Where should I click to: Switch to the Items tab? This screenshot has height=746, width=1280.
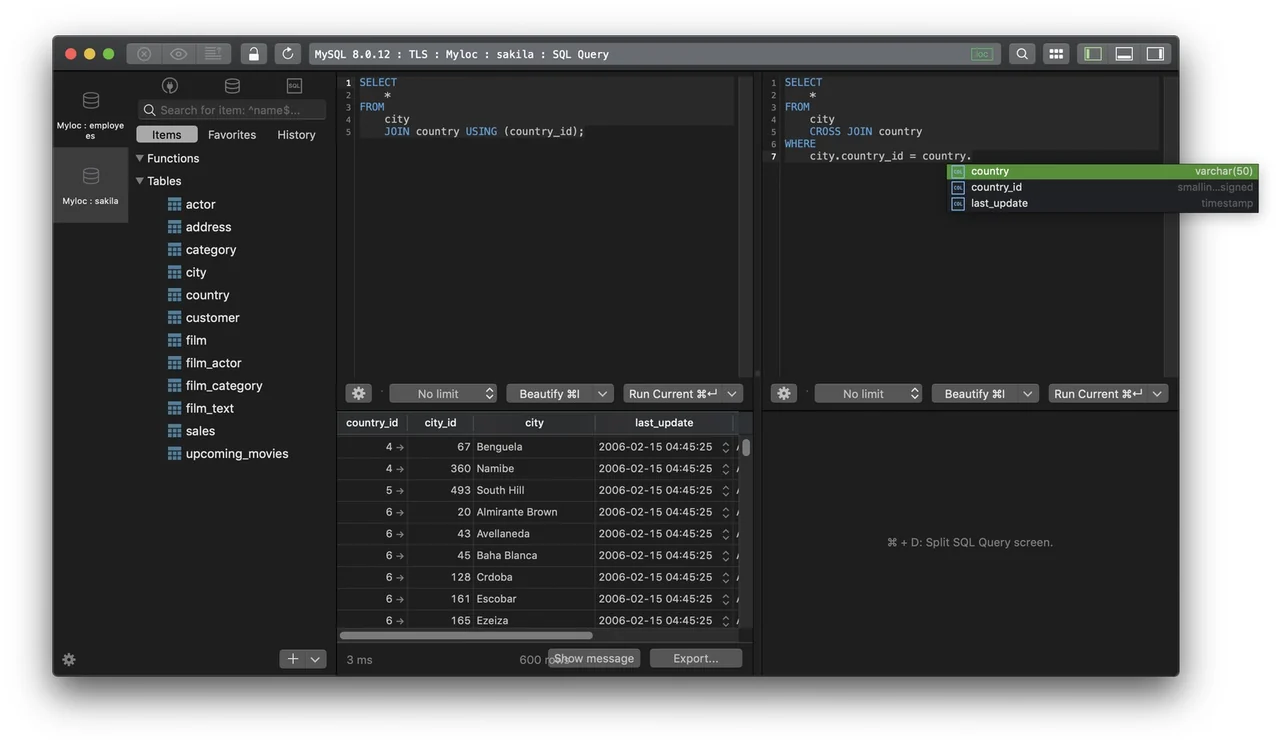point(167,135)
